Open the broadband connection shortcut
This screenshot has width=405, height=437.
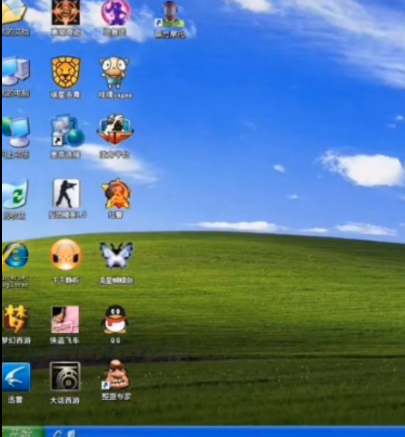pos(67,131)
